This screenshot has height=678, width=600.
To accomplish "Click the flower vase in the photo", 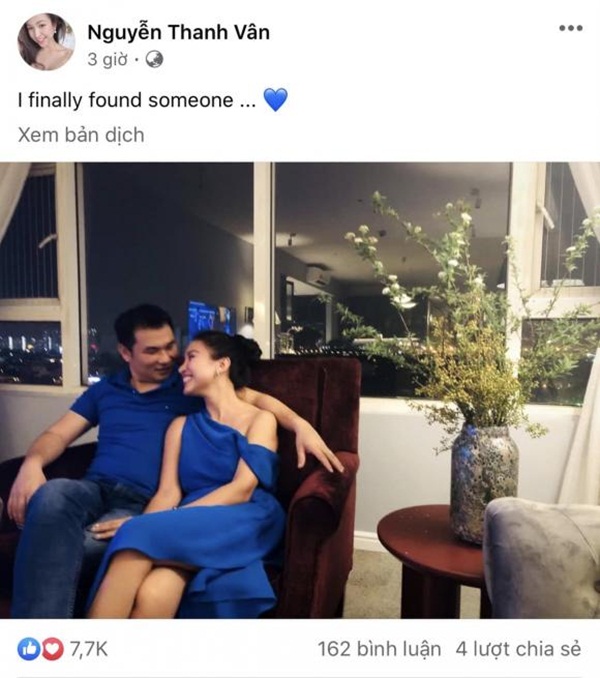I will coord(483,482).
